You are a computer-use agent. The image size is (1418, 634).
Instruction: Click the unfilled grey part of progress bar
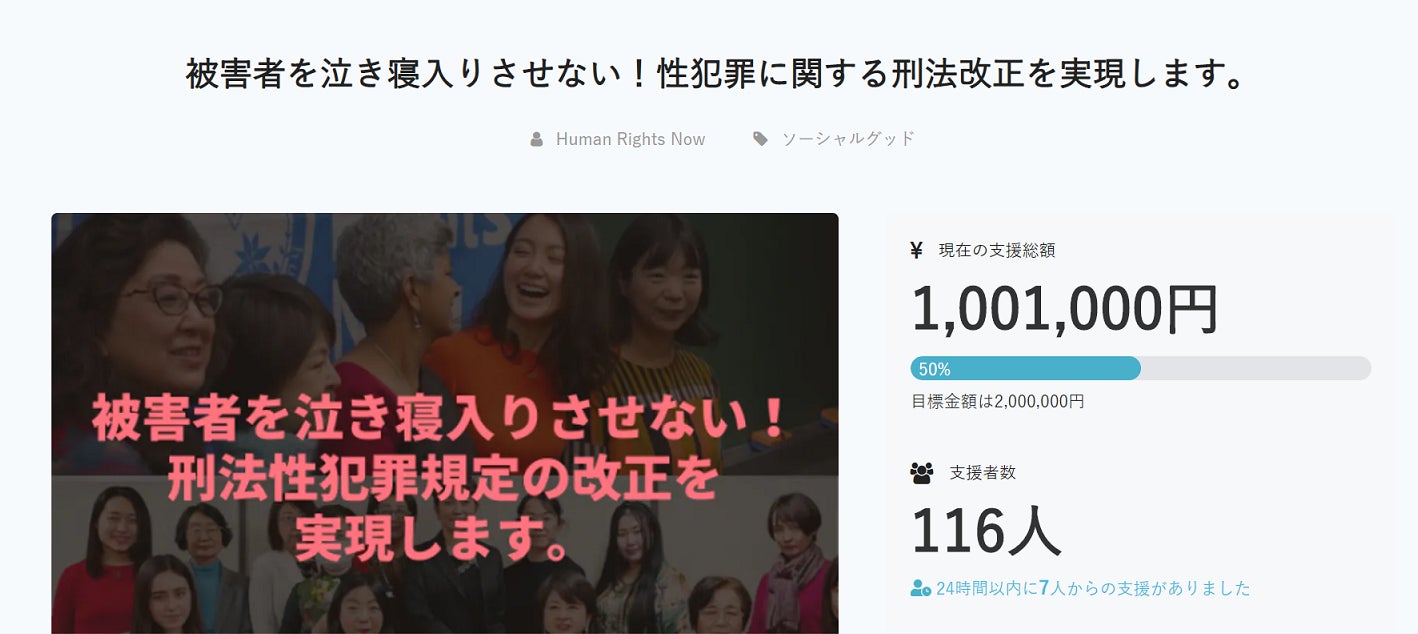1256,368
